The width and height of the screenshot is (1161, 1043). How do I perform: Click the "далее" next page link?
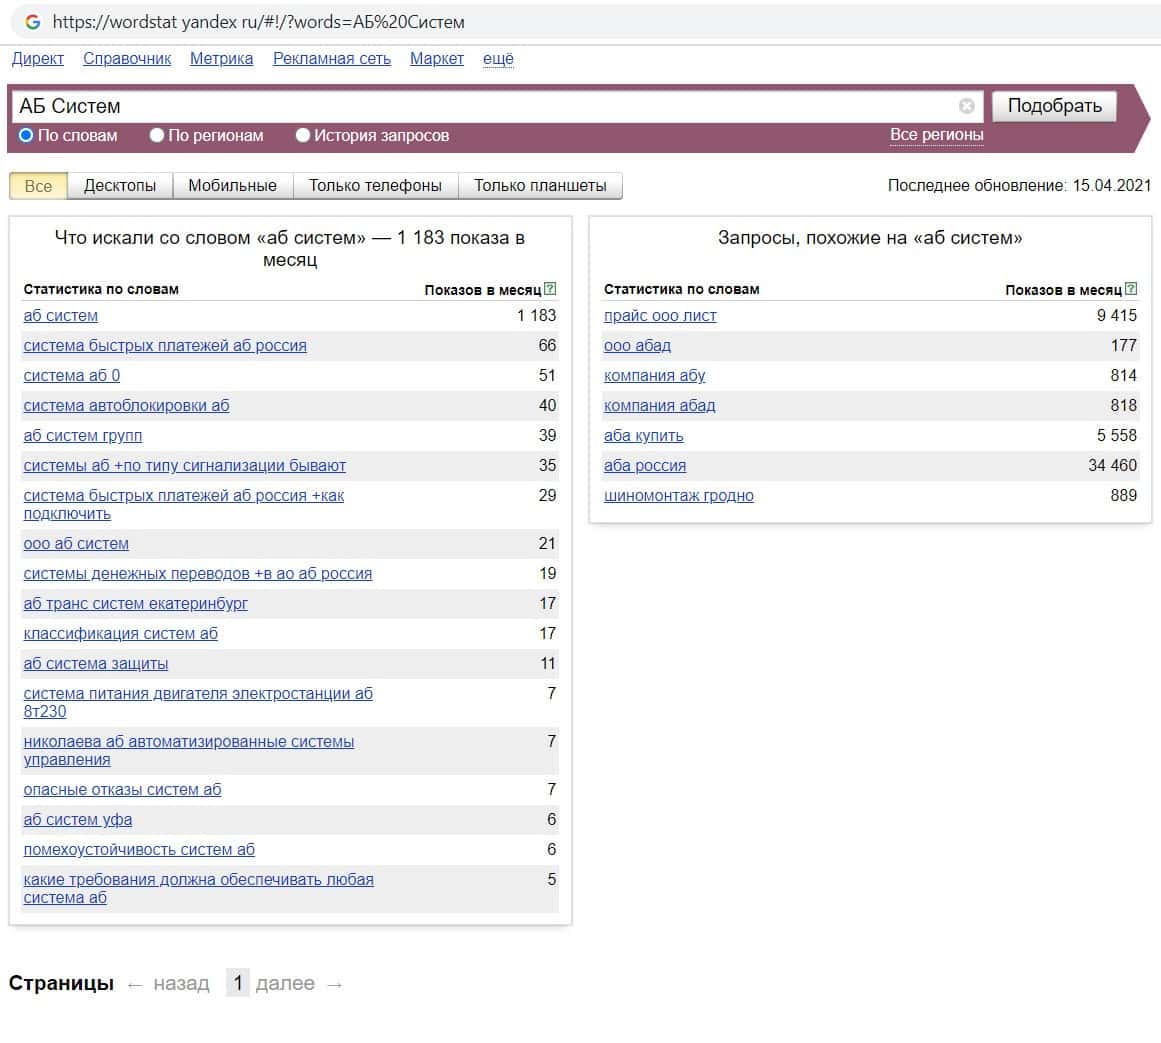coord(285,984)
